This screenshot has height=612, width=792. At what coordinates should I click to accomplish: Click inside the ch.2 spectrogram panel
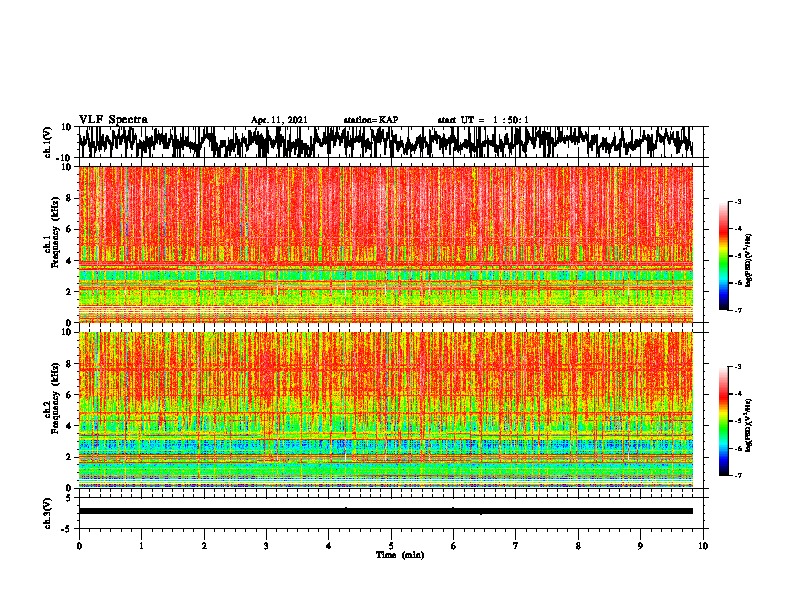(x=385, y=410)
